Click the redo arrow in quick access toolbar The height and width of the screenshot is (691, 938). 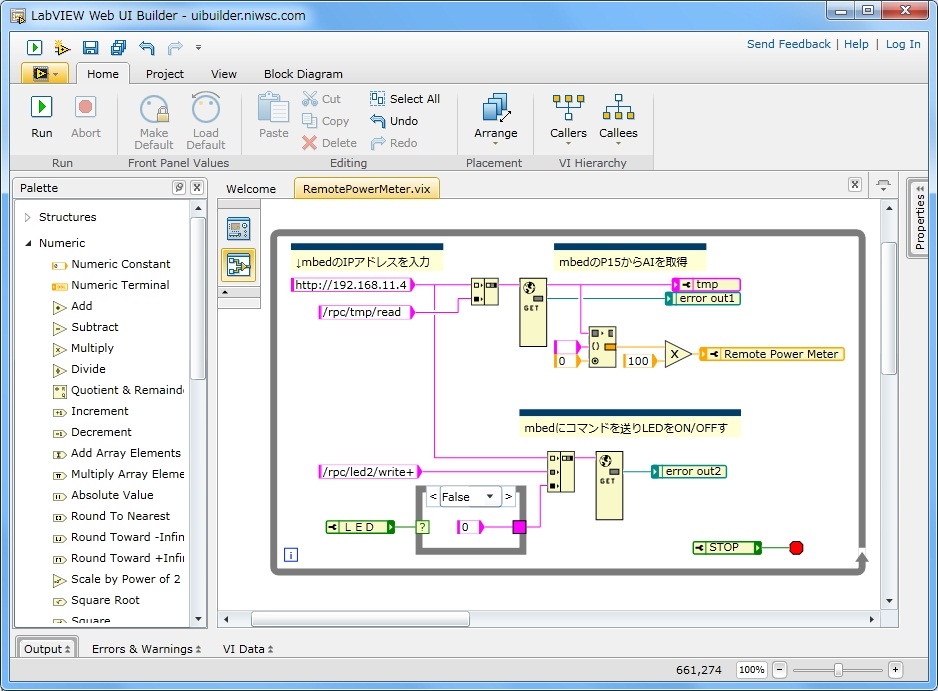175,47
